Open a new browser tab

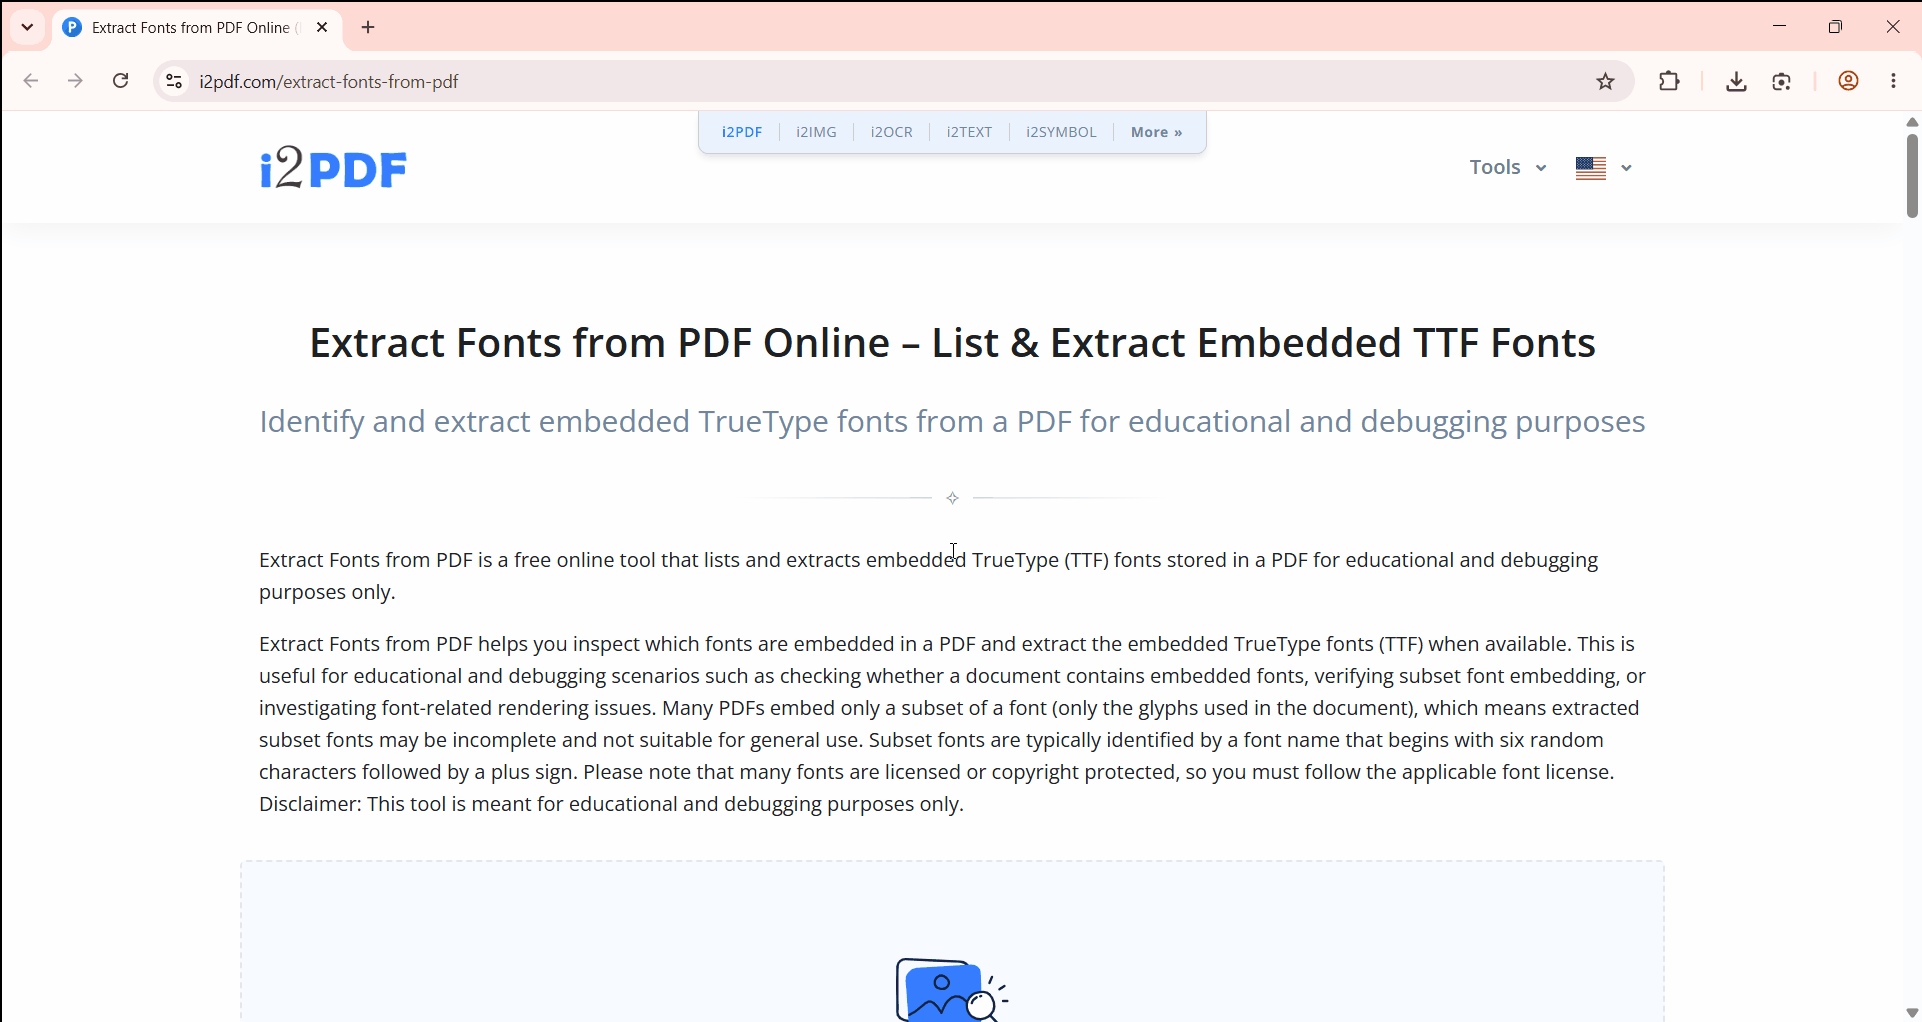pyautogui.click(x=368, y=28)
